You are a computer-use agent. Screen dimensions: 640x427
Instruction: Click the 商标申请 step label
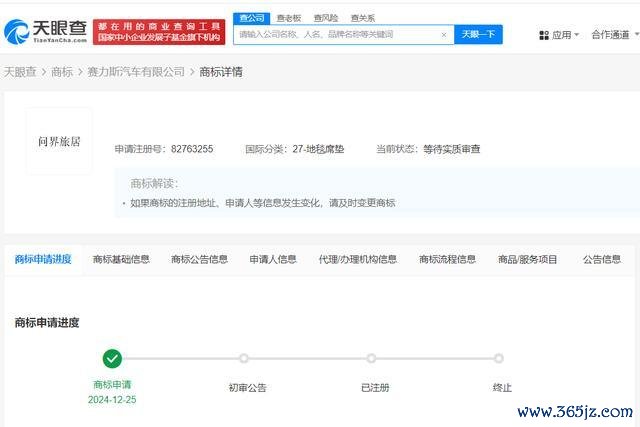(x=112, y=385)
